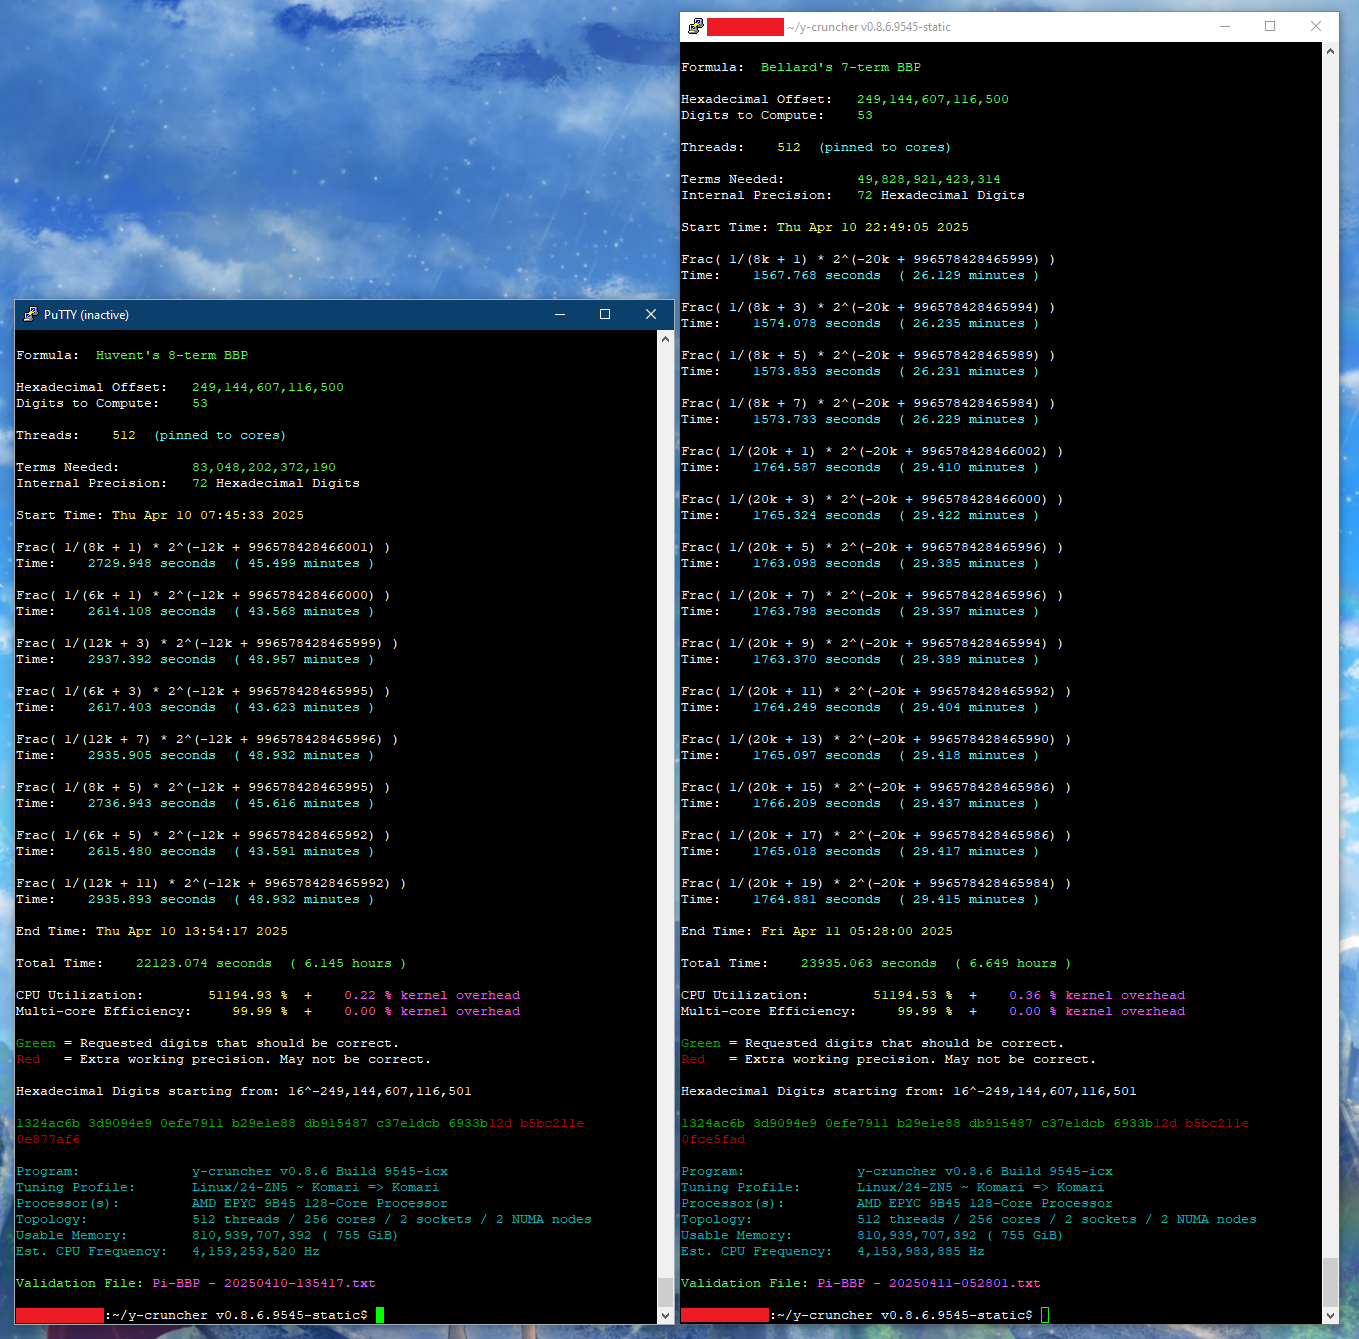Screen dimensions: 1359x1339
Task: Minimize the PuTTY (inactive) window
Action: (x=560, y=315)
